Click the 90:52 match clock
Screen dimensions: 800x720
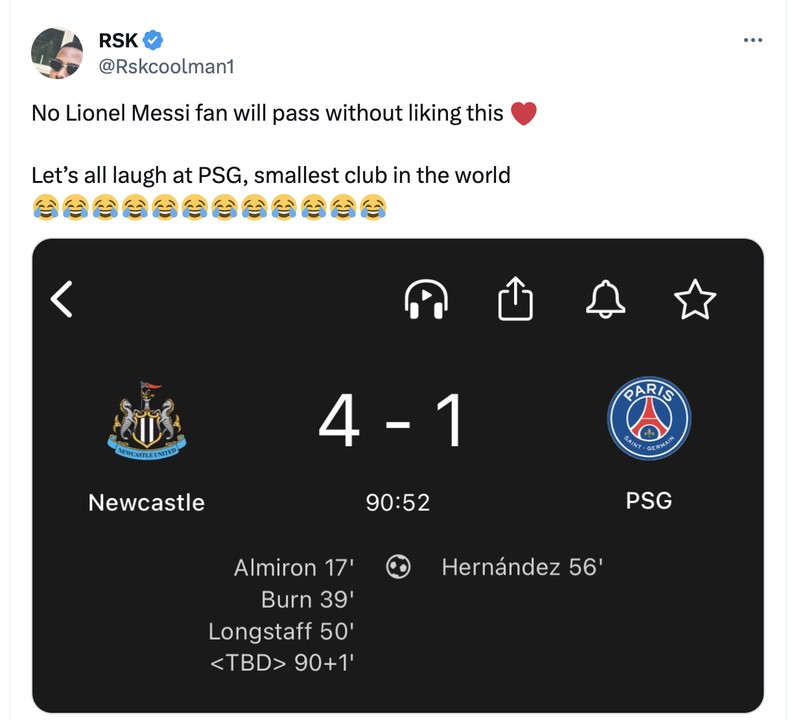(x=399, y=503)
